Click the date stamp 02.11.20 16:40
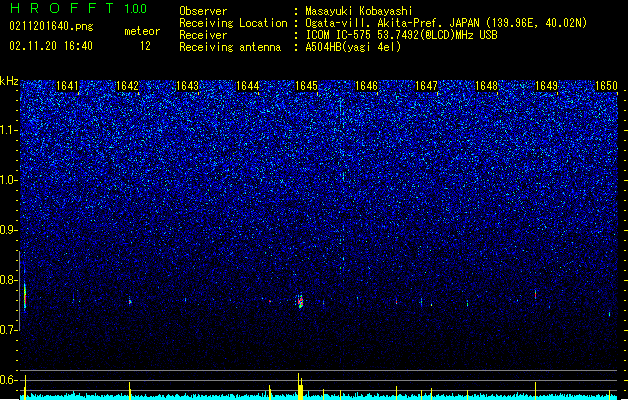The image size is (629, 400). pyautogui.click(x=51, y=45)
